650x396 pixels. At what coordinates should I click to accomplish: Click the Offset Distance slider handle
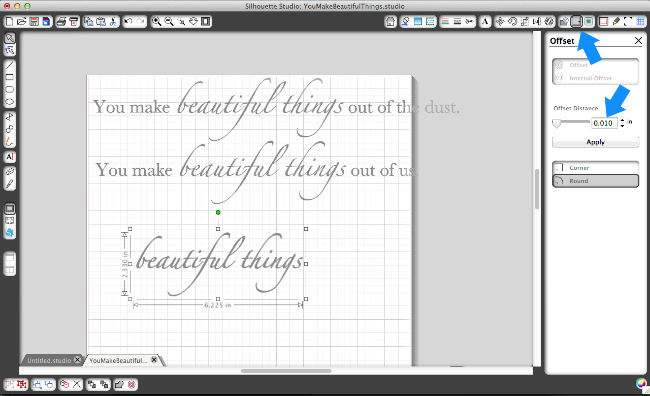click(557, 123)
